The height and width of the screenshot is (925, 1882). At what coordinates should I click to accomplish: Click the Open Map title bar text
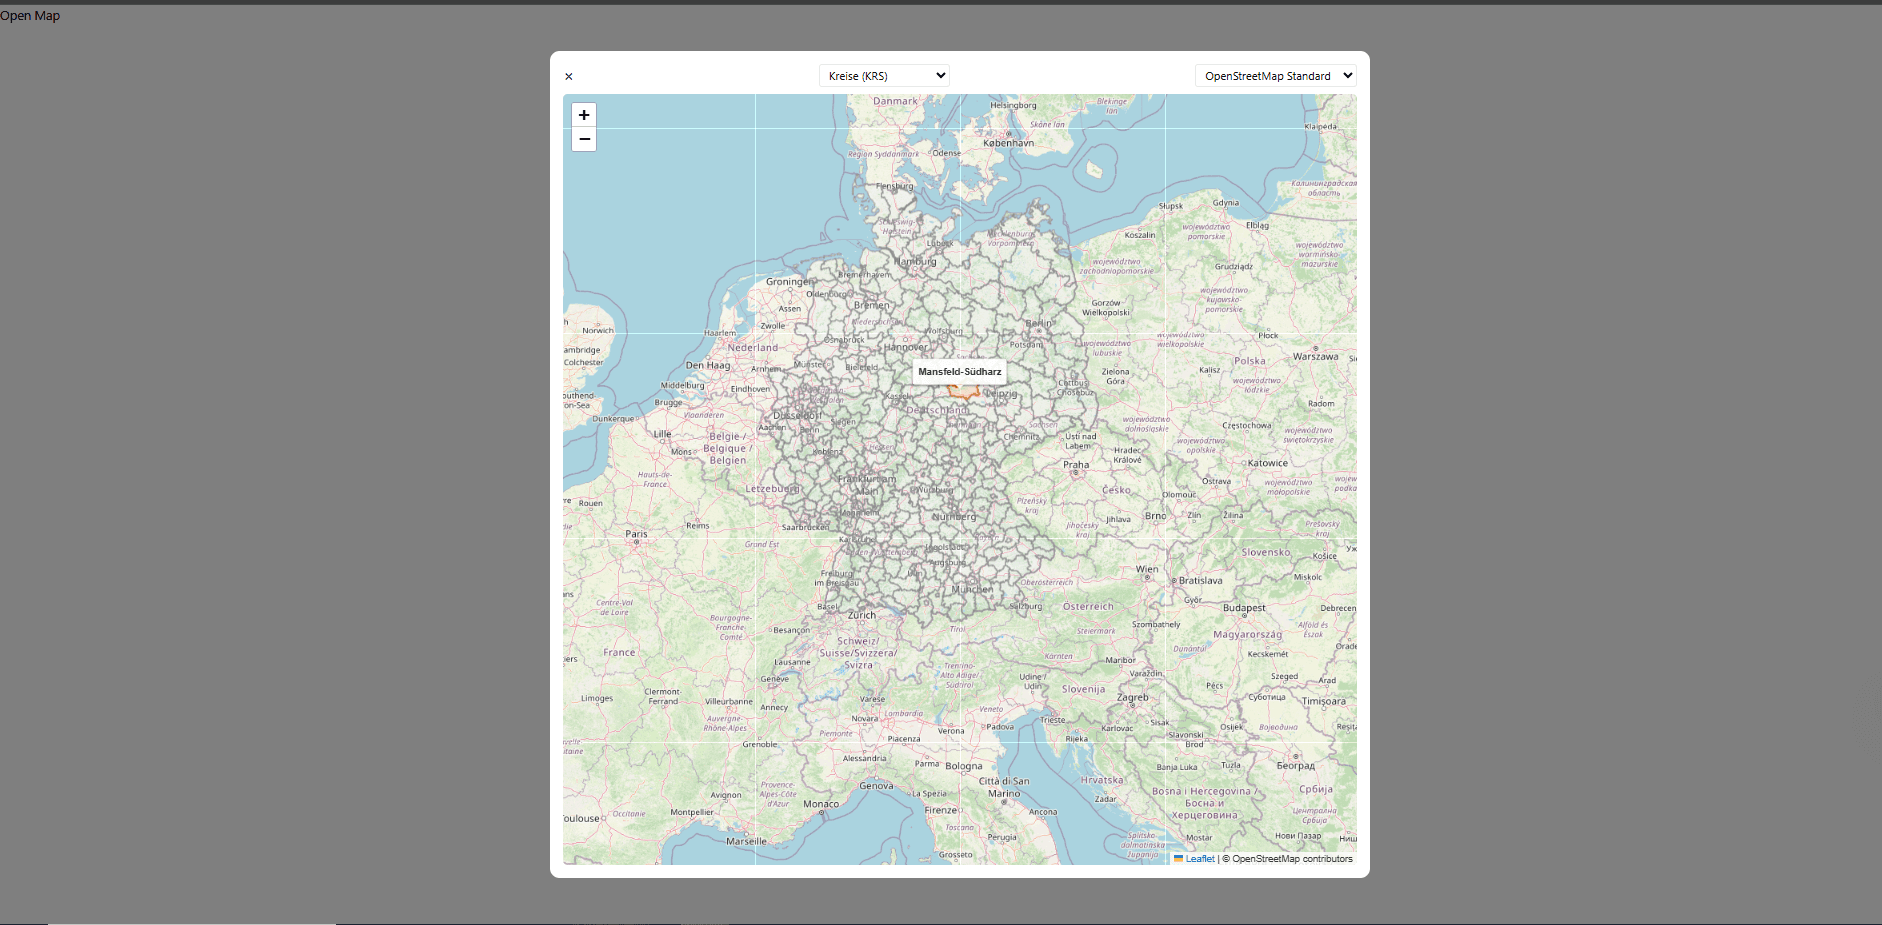[31, 15]
